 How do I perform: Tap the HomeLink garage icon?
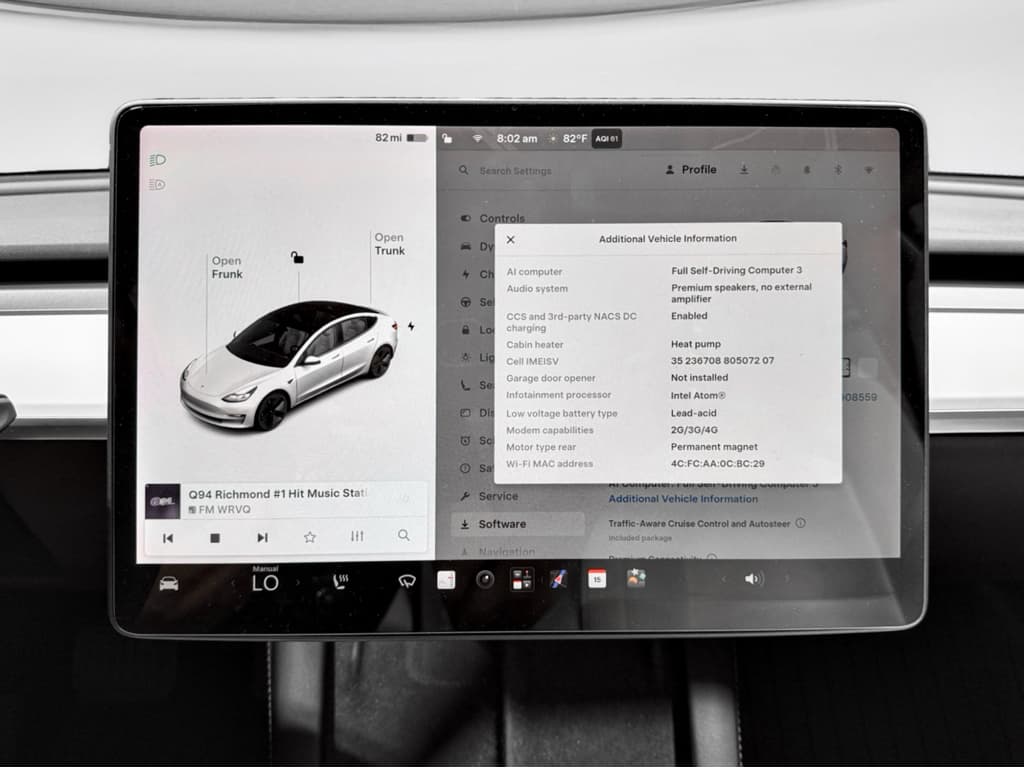click(x=775, y=170)
